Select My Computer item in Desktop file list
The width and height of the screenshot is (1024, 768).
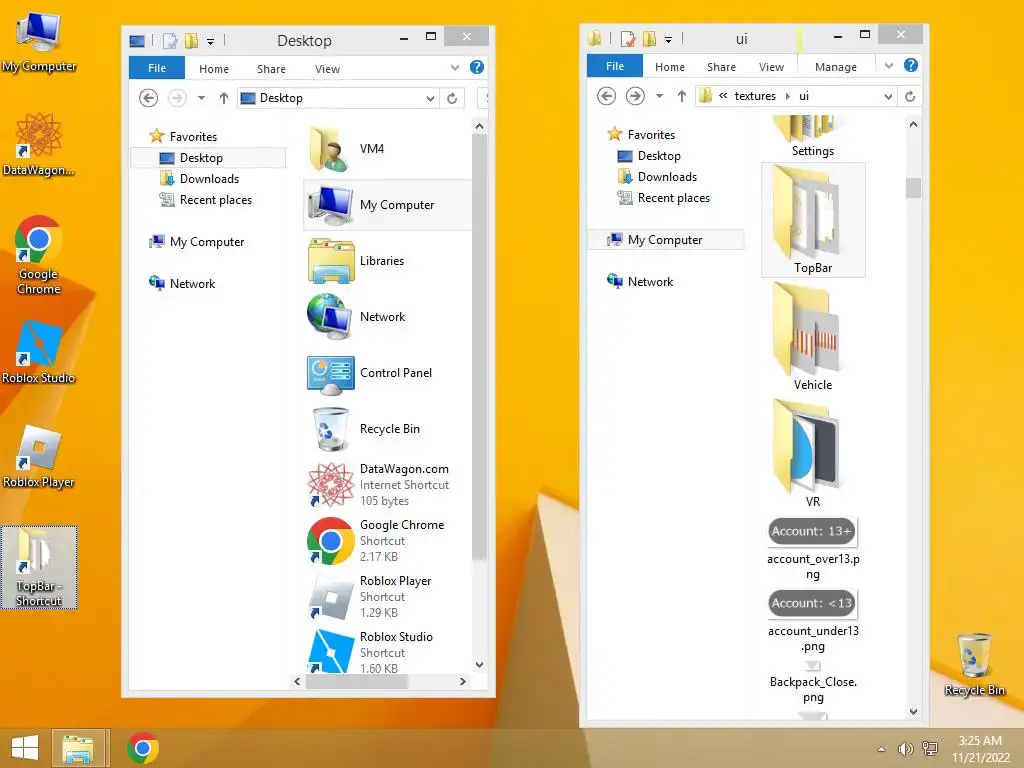[x=387, y=205]
